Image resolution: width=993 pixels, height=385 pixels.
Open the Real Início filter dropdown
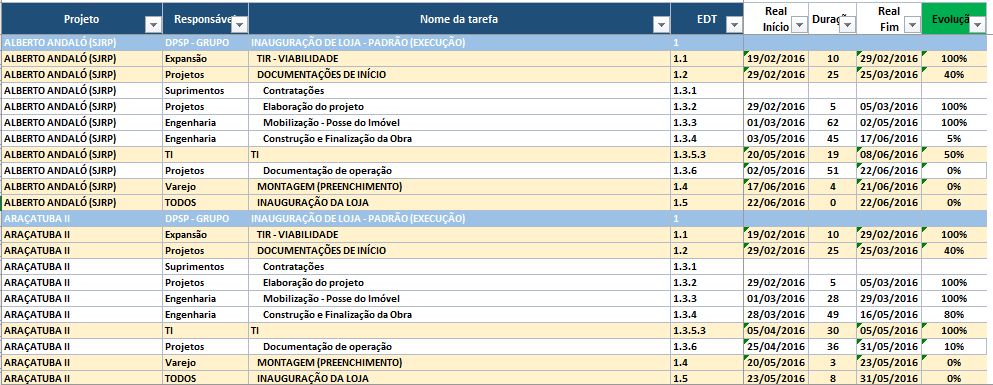click(800, 25)
